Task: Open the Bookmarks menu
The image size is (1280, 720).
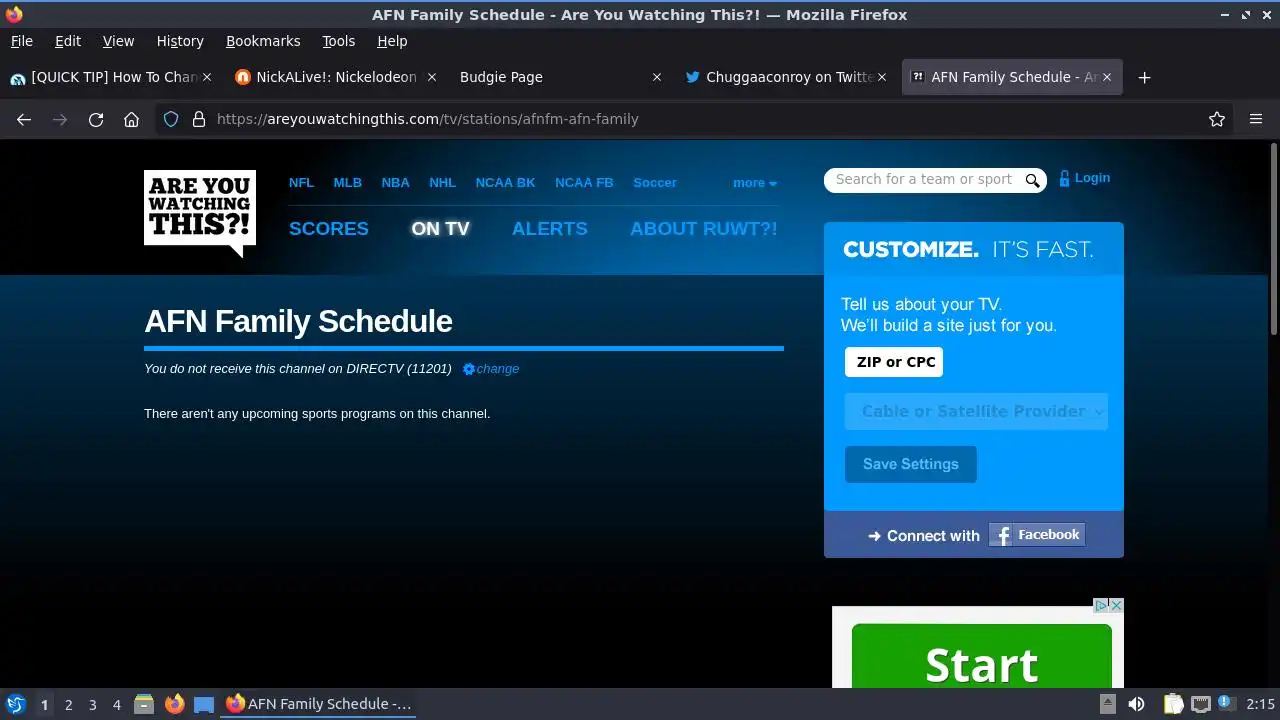Action: [x=263, y=41]
